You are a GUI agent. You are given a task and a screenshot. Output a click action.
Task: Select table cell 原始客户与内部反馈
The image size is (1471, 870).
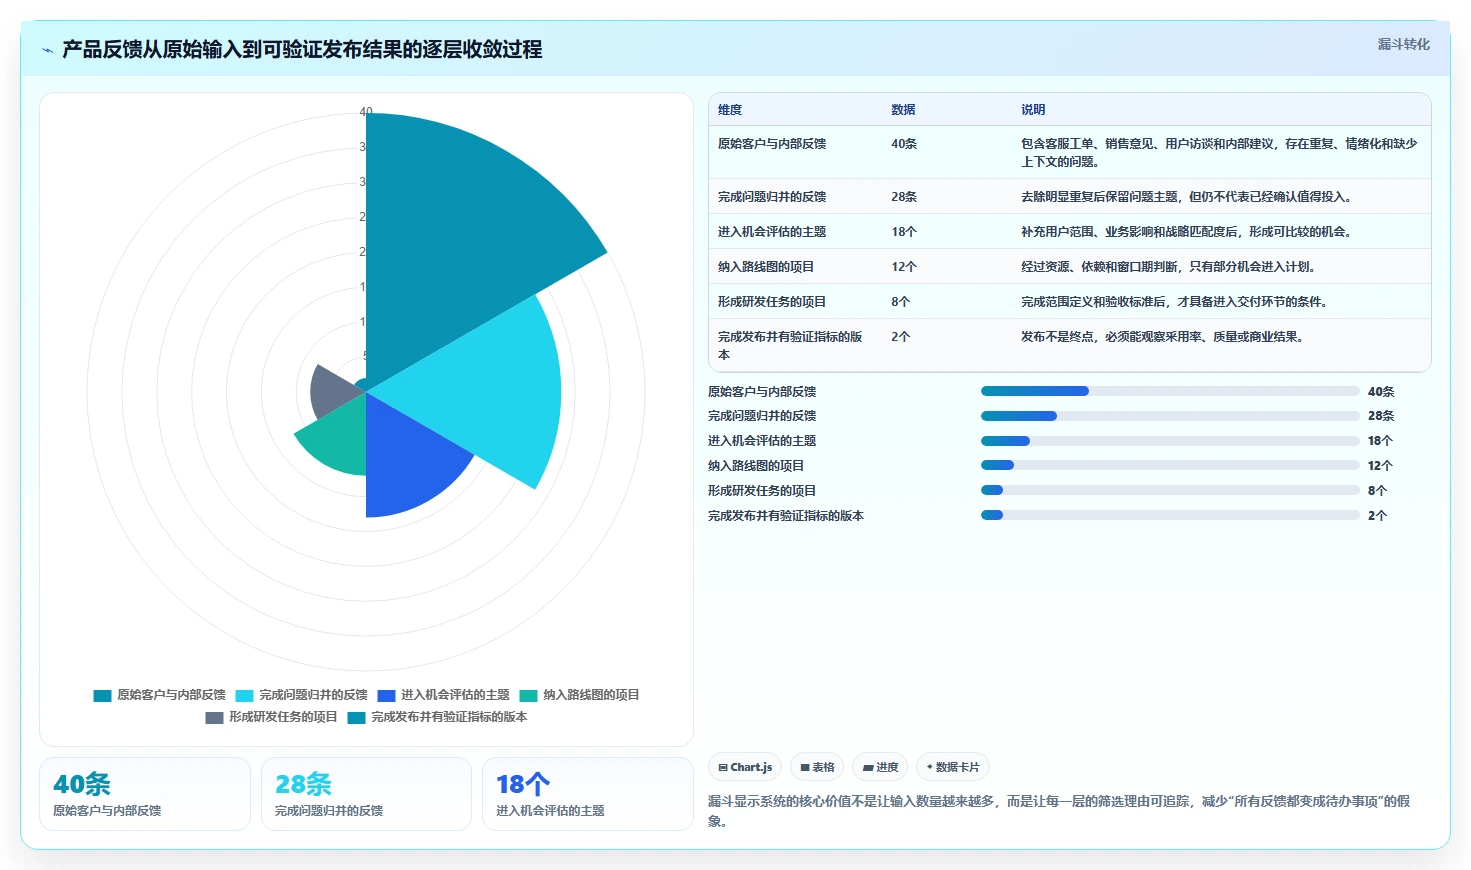tap(772, 144)
